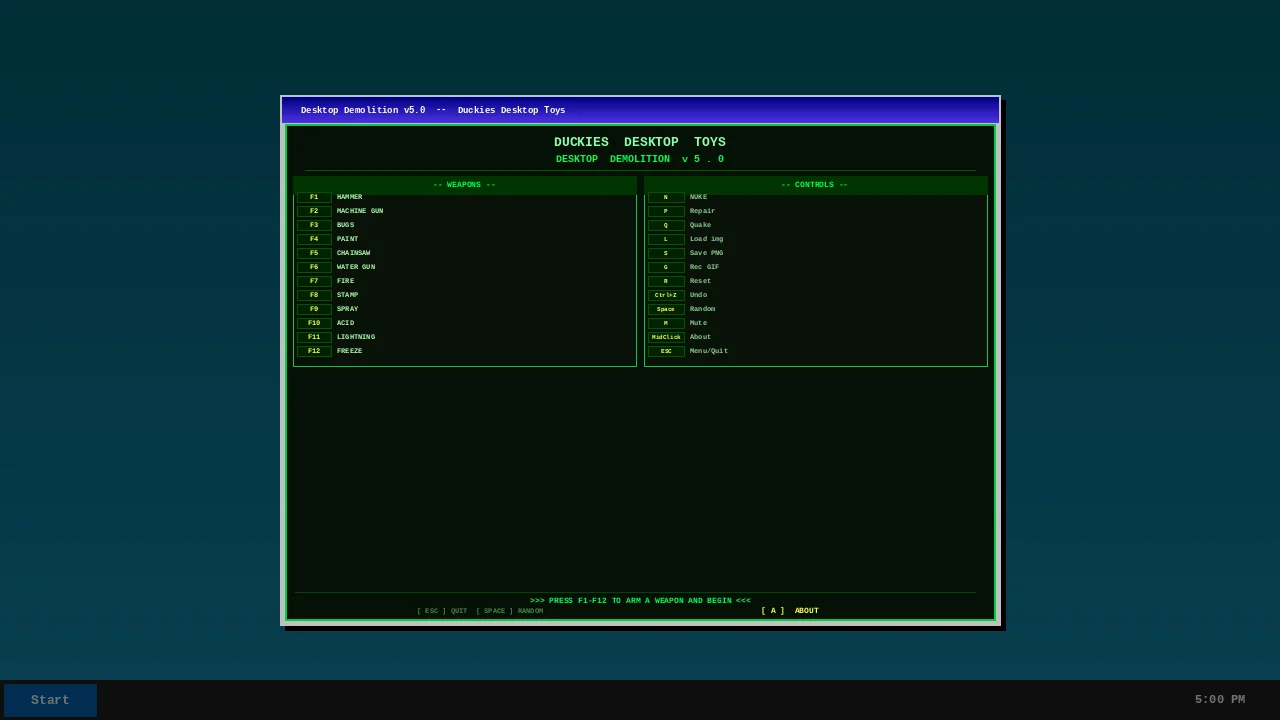Click the Menu/Quit control label

click(x=709, y=351)
